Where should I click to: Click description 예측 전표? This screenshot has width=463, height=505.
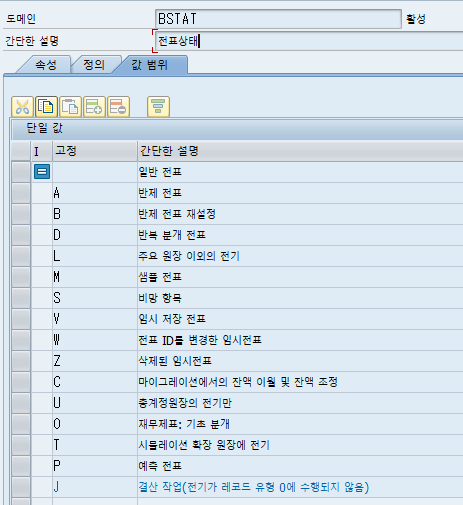[160, 466]
